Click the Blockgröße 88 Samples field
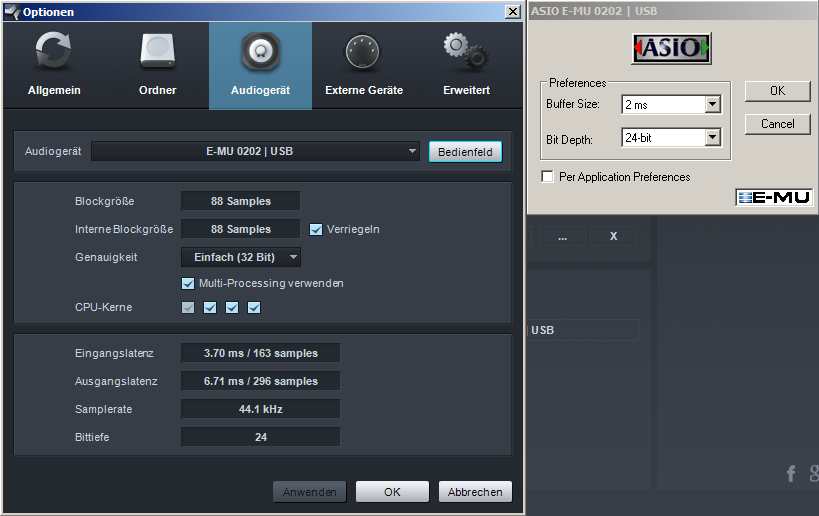Image resolution: width=819 pixels, height=516 pixels. click(241, 201)
